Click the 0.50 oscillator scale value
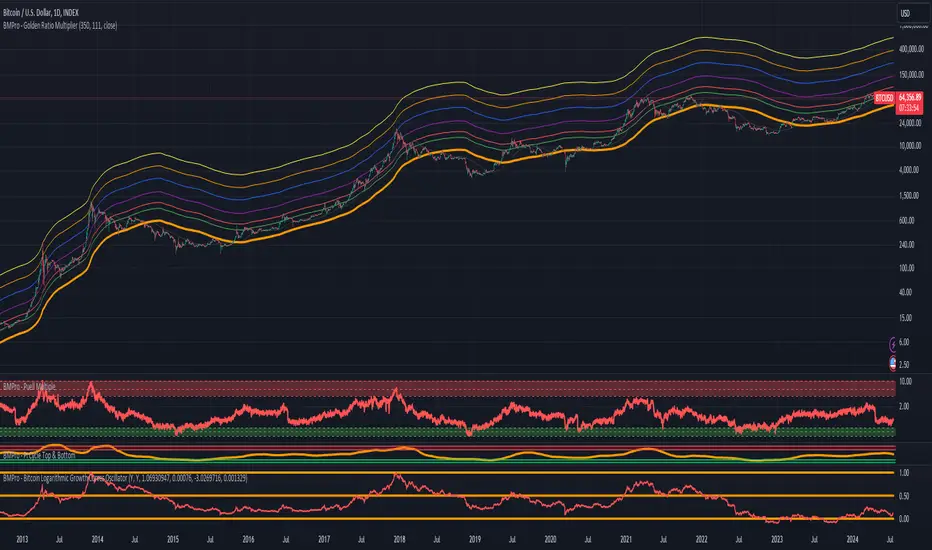Screen dimensions: 932x550 pos(904,496)
